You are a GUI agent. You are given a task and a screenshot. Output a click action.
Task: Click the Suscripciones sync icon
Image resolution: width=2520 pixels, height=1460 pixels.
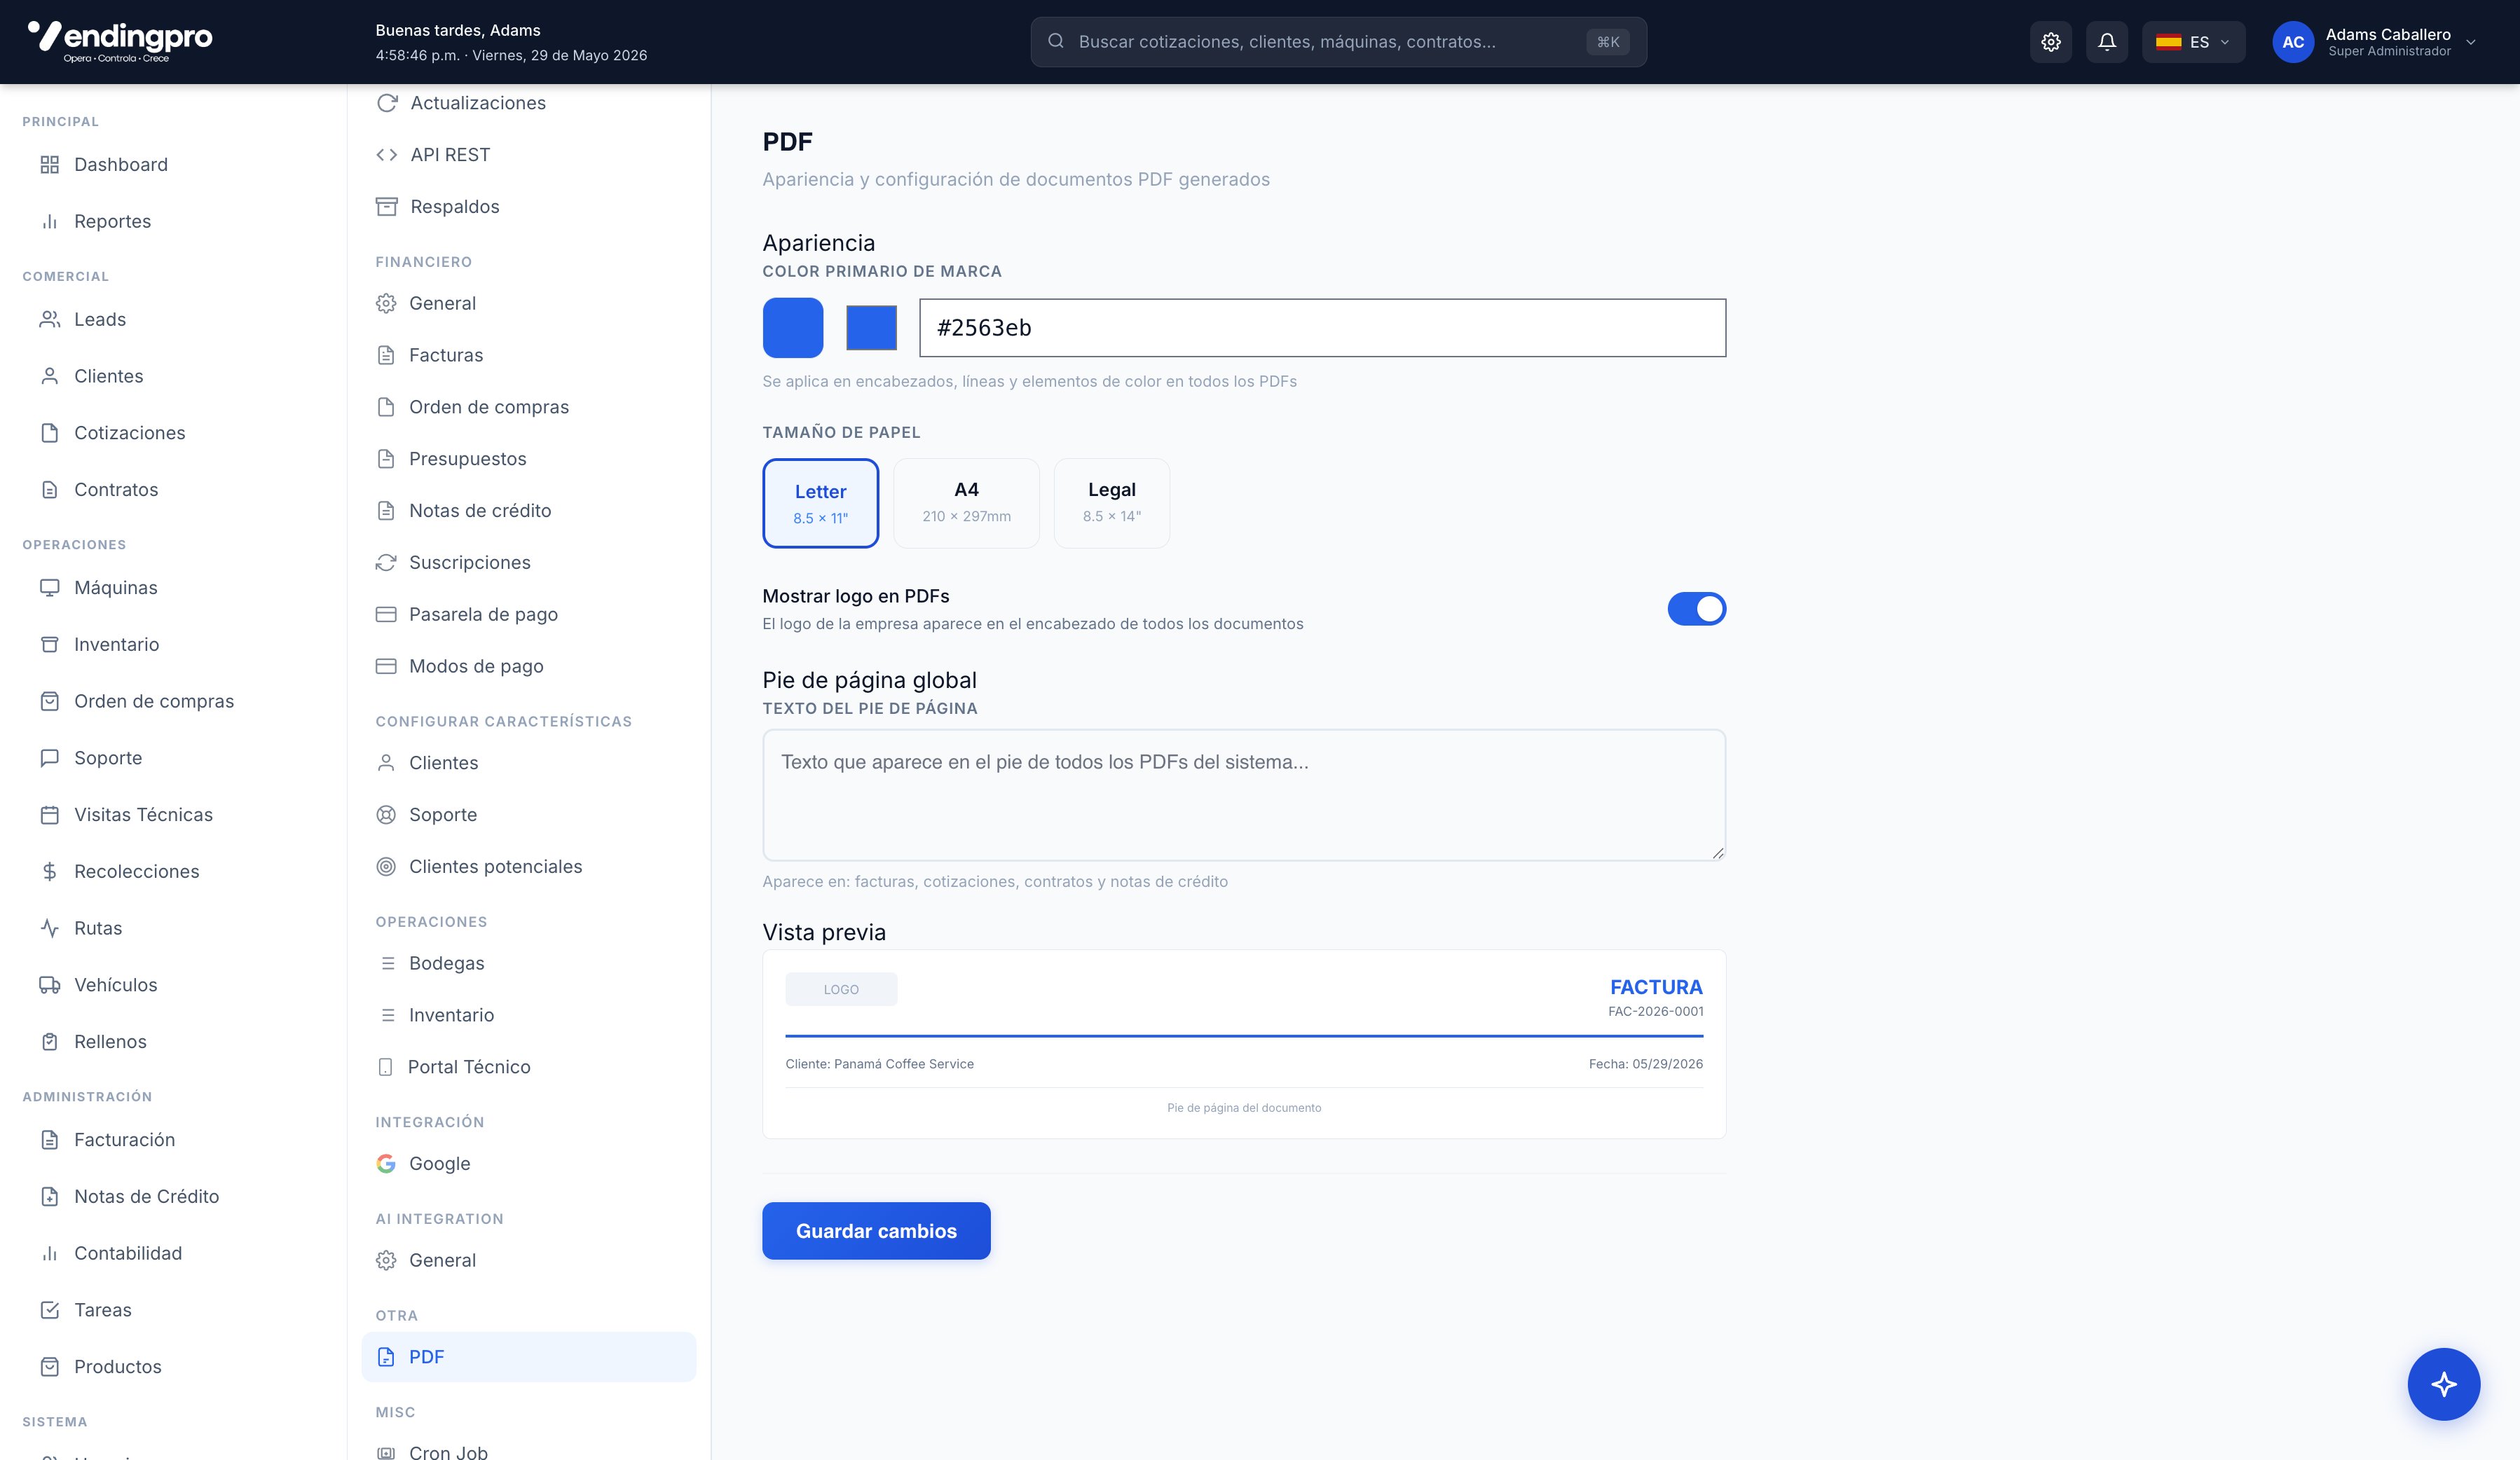tap(386, 562)
